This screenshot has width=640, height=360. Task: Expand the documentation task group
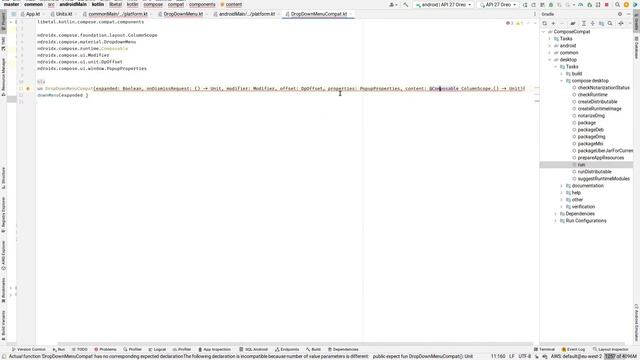[x=562, y=186]
